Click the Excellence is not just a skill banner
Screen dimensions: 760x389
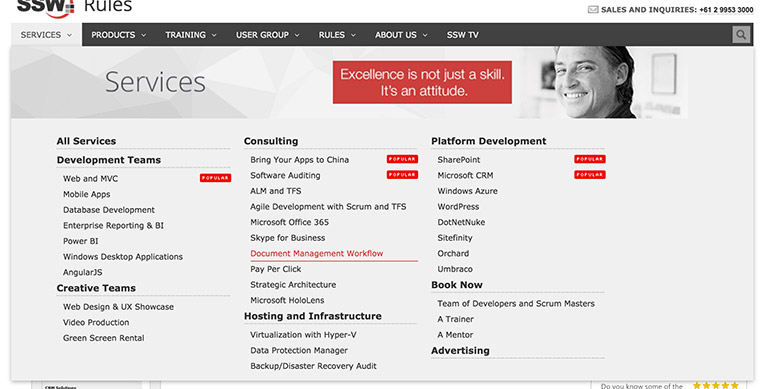[x=422, y=82]
